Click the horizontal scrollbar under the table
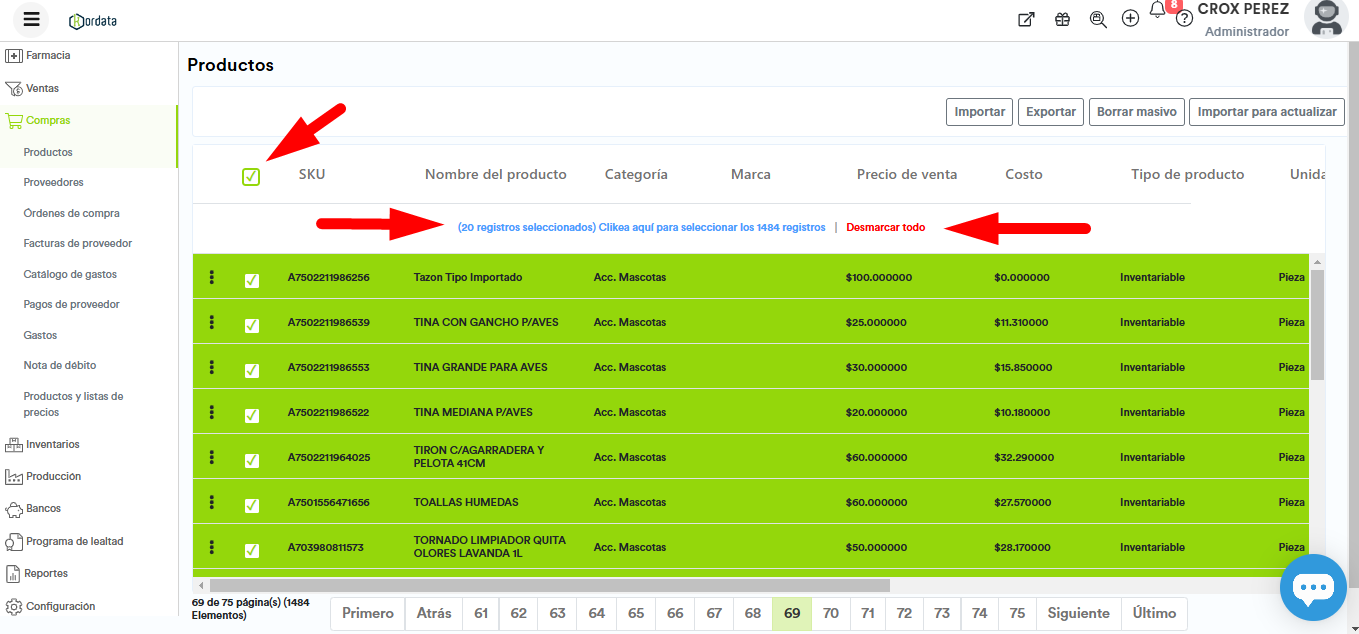Viewport: 1359px width, 634px height. tap(550, 585)
